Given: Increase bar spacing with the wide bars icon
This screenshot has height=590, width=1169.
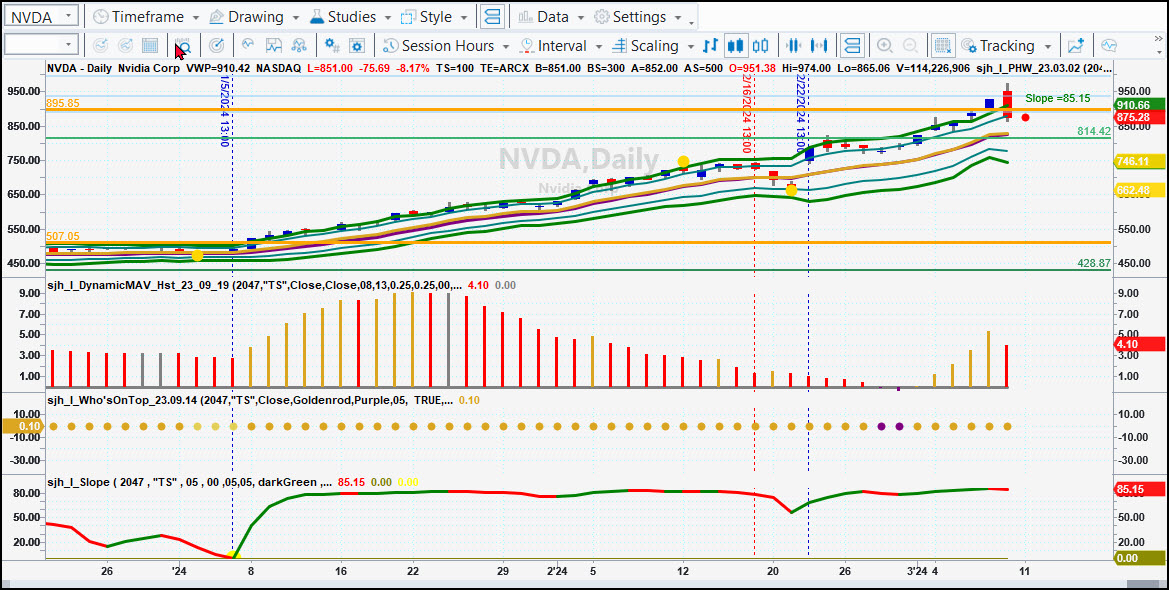Looking at the screenshot, I should (x=819, y=45).
